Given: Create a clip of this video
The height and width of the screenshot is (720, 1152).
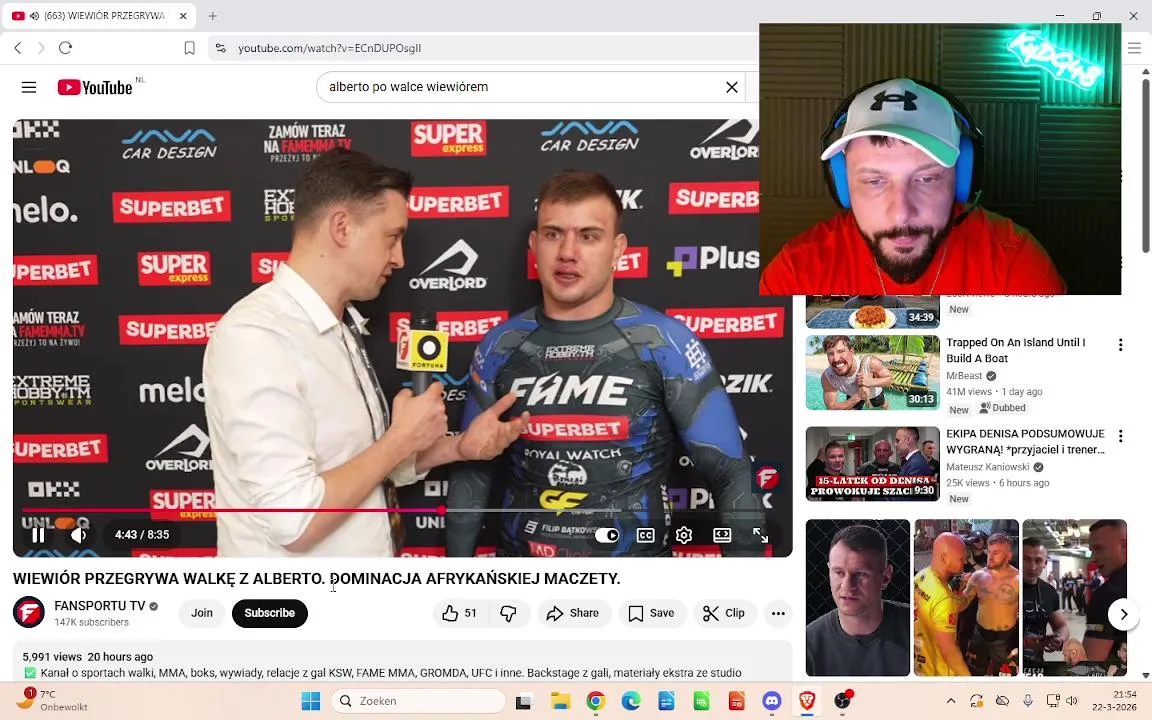Looking at the screenshot, I should (724, 613).
